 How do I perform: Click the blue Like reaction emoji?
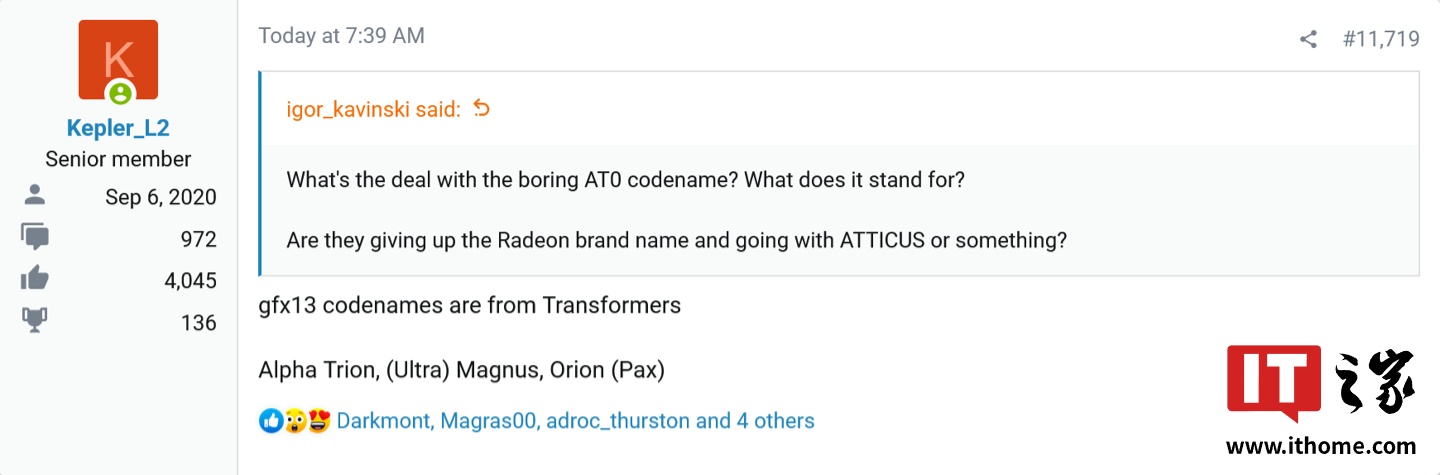(x=270, y=421)
